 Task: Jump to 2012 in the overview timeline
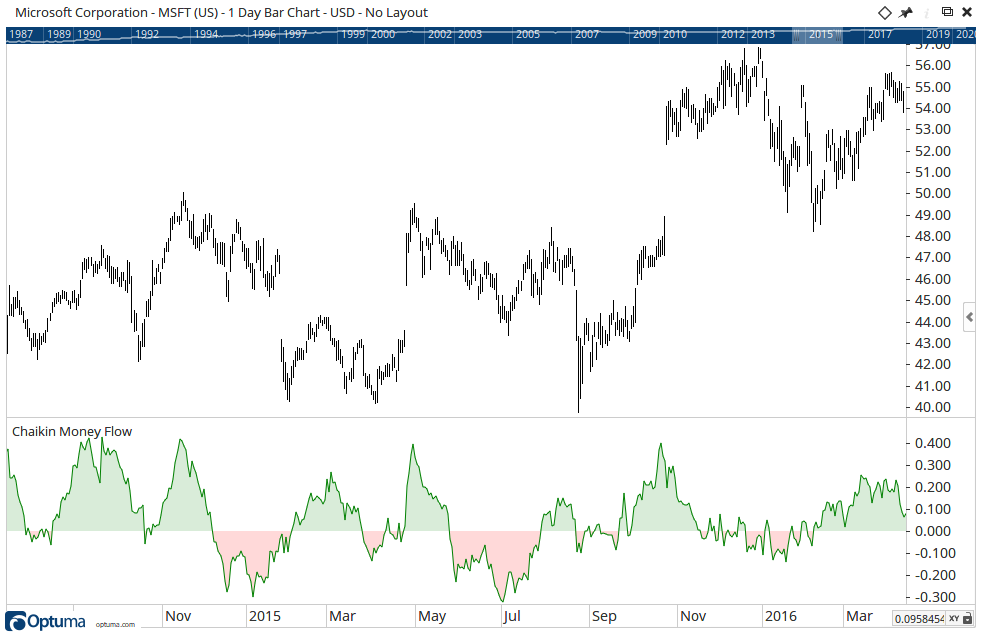pos(733,34)
